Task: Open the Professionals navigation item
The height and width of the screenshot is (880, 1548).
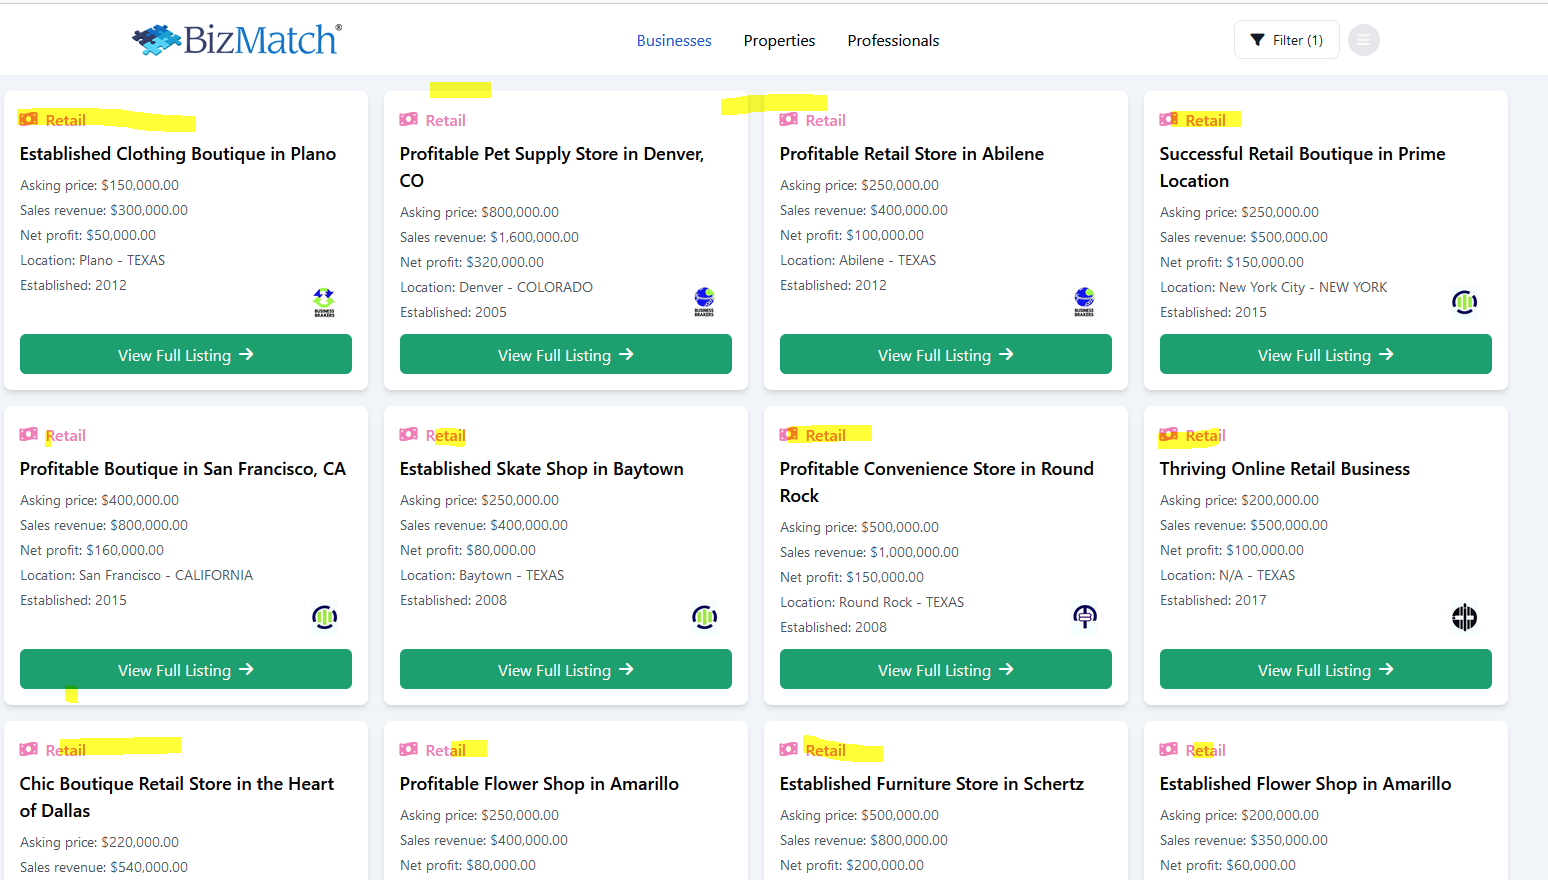Action: tap(893, 41)
